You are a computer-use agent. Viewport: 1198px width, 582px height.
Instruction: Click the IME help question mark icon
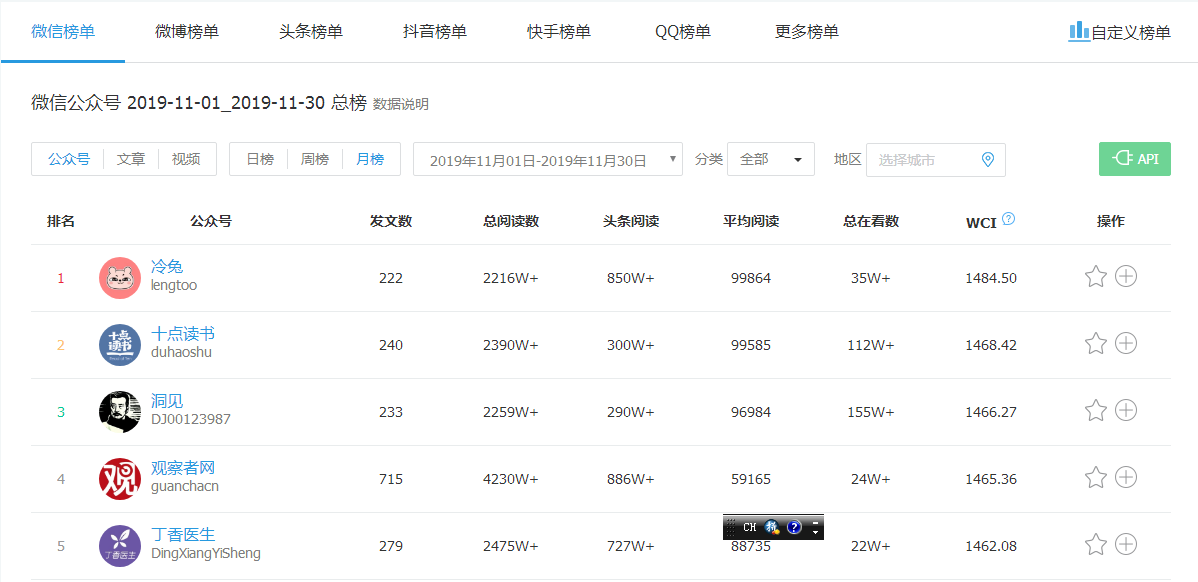point(794,527)
